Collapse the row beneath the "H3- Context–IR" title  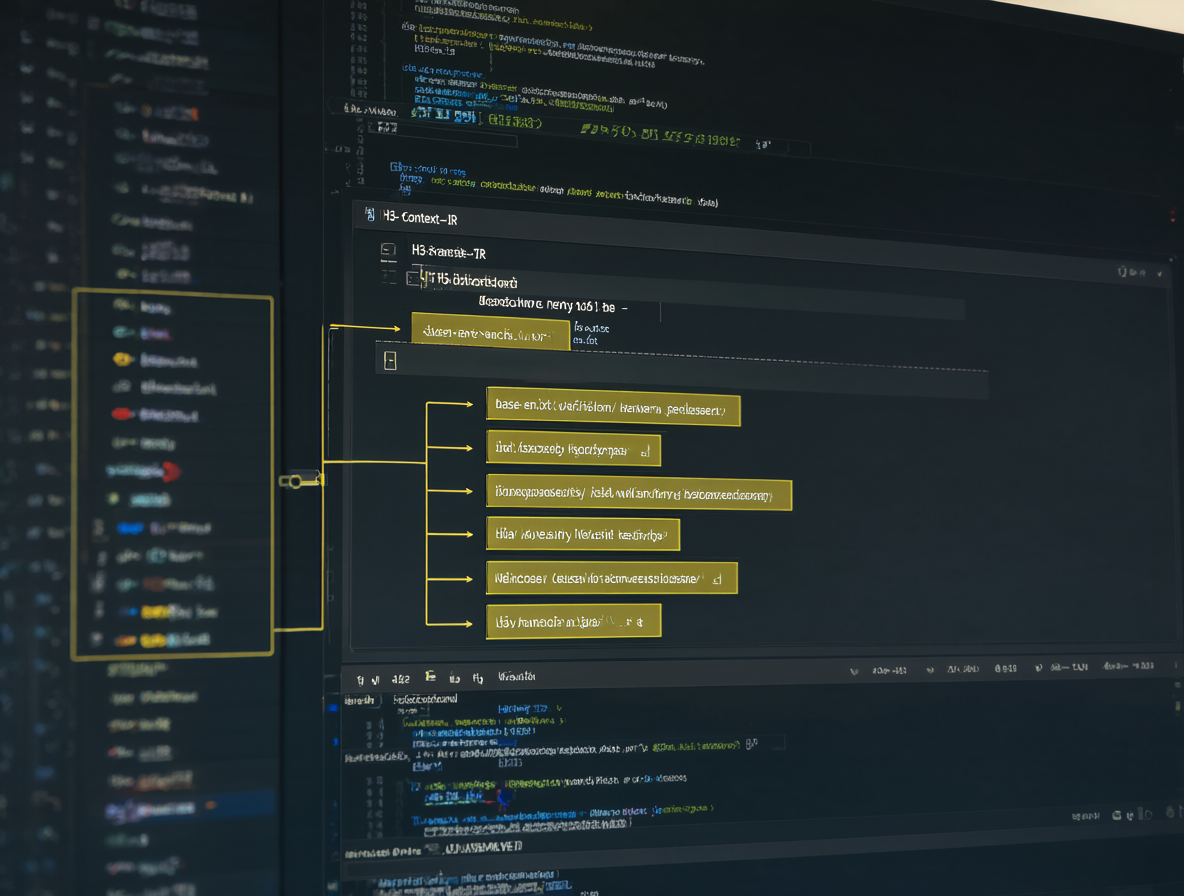coord(388,250)
